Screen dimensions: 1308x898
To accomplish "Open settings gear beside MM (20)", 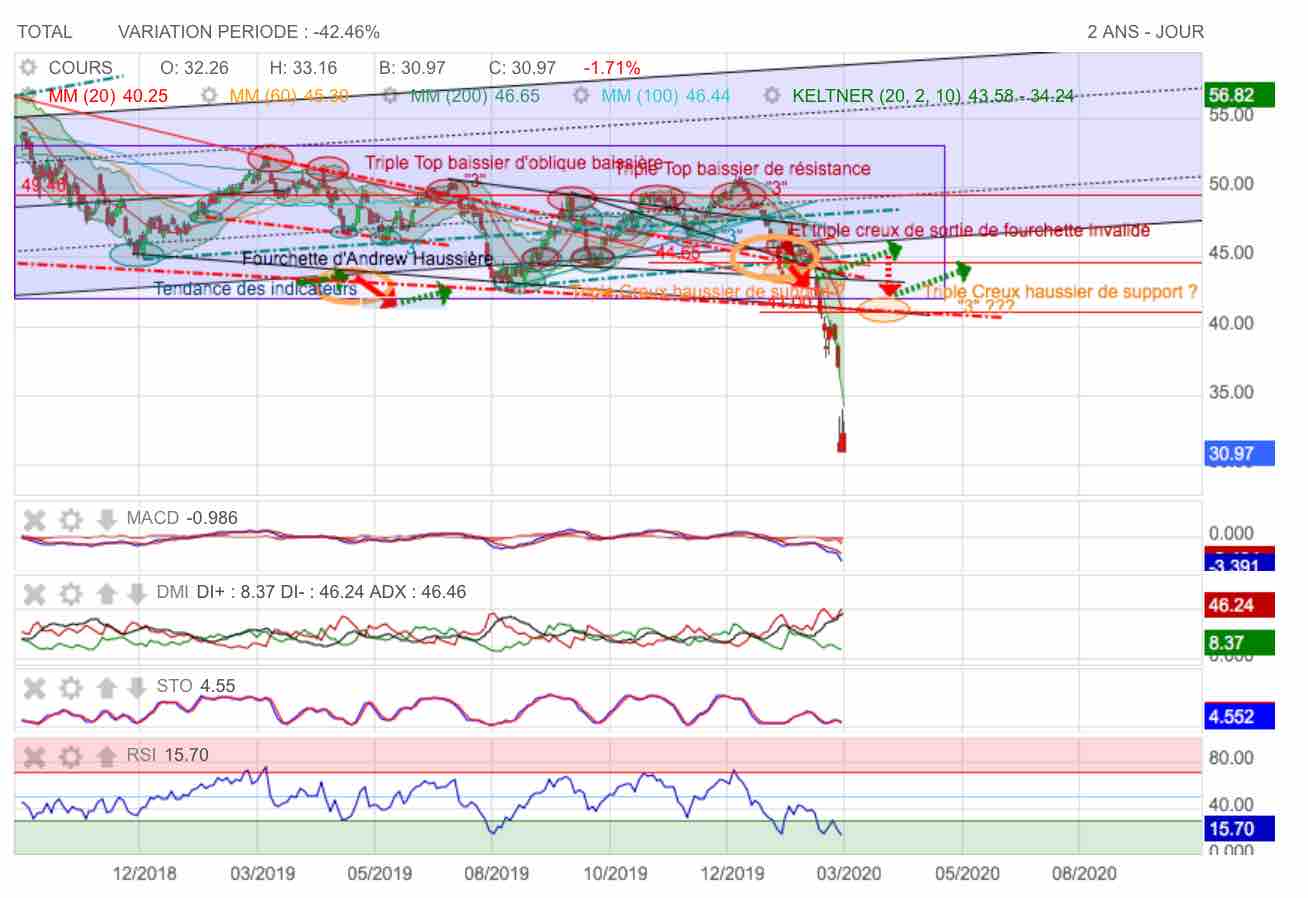I will tap(29, 96).
